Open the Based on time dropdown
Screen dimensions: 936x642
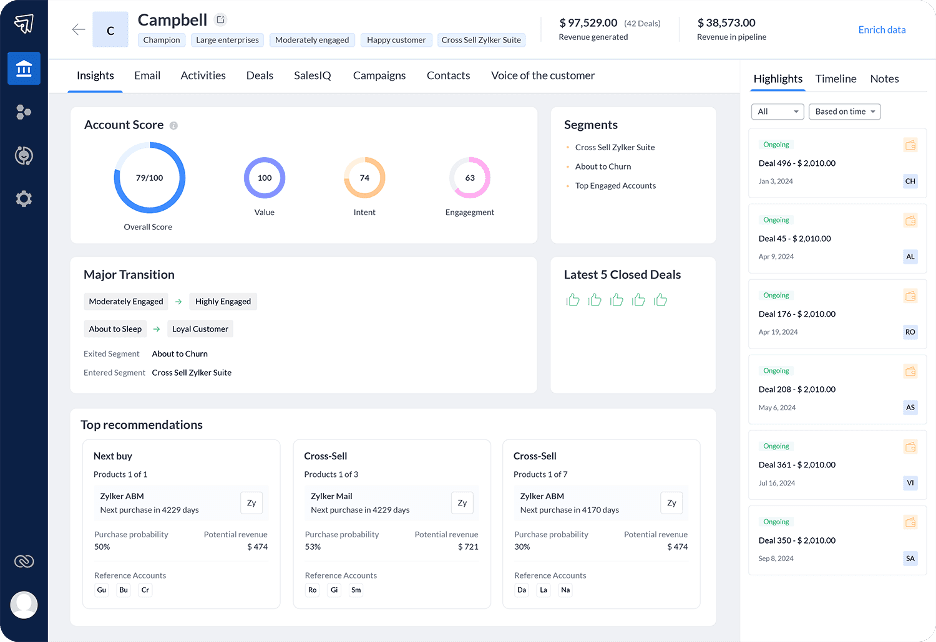[844, 112]
